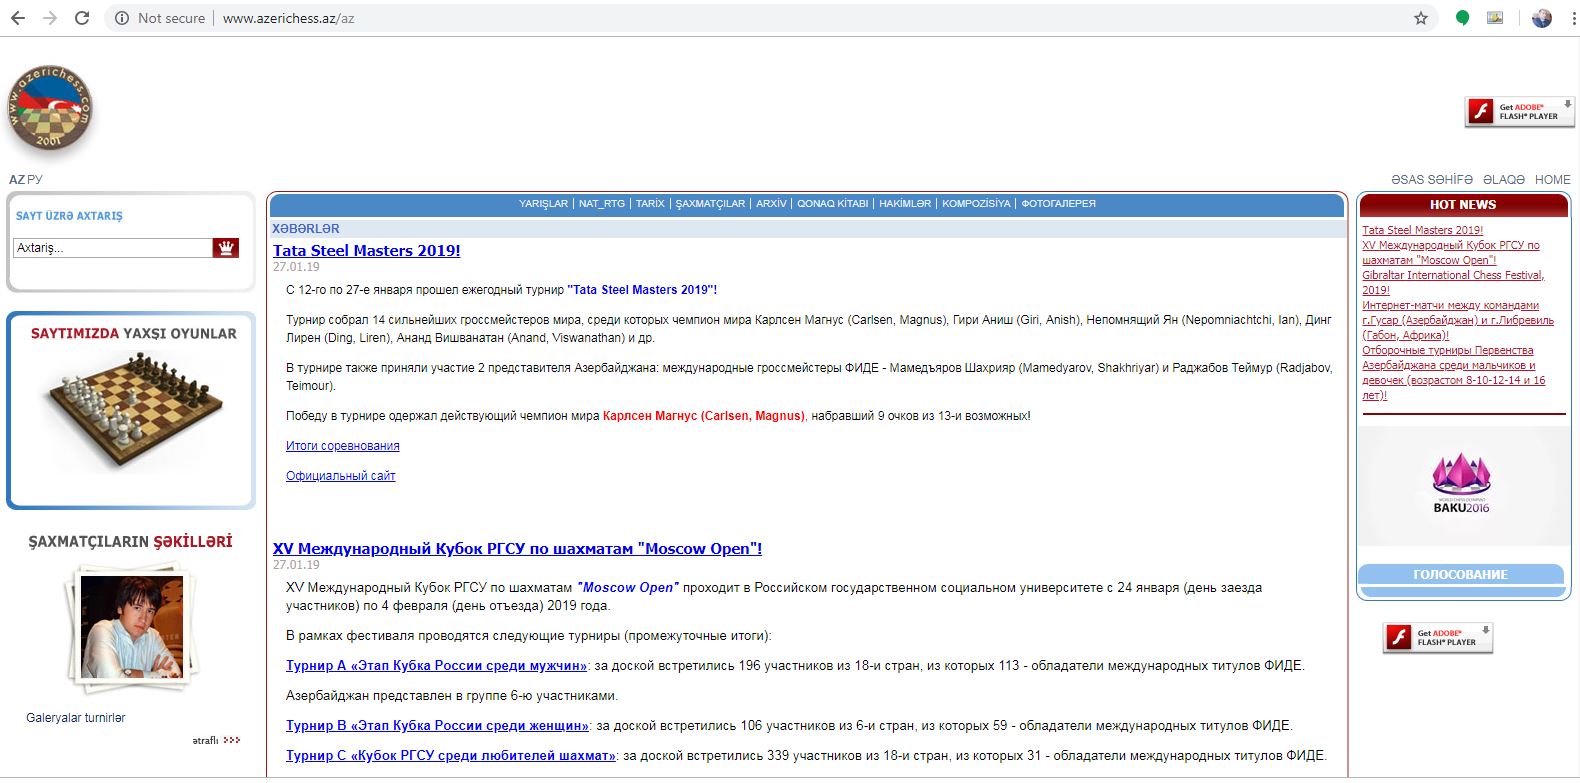
Task: Go to ƏSAS SƏHİFƏ link
Action: click(x=1432, y=180)
